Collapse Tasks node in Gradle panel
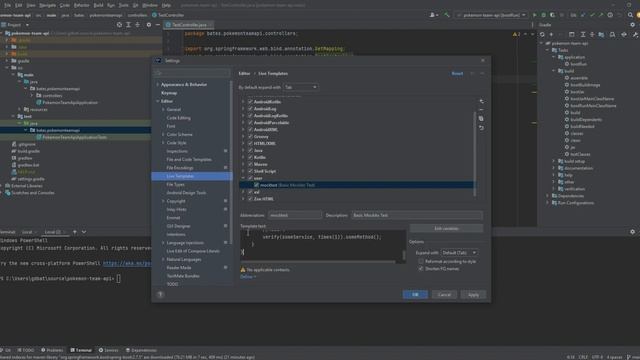Image resolution: width=640 pixels, height=360 pixels. point(548,50)
